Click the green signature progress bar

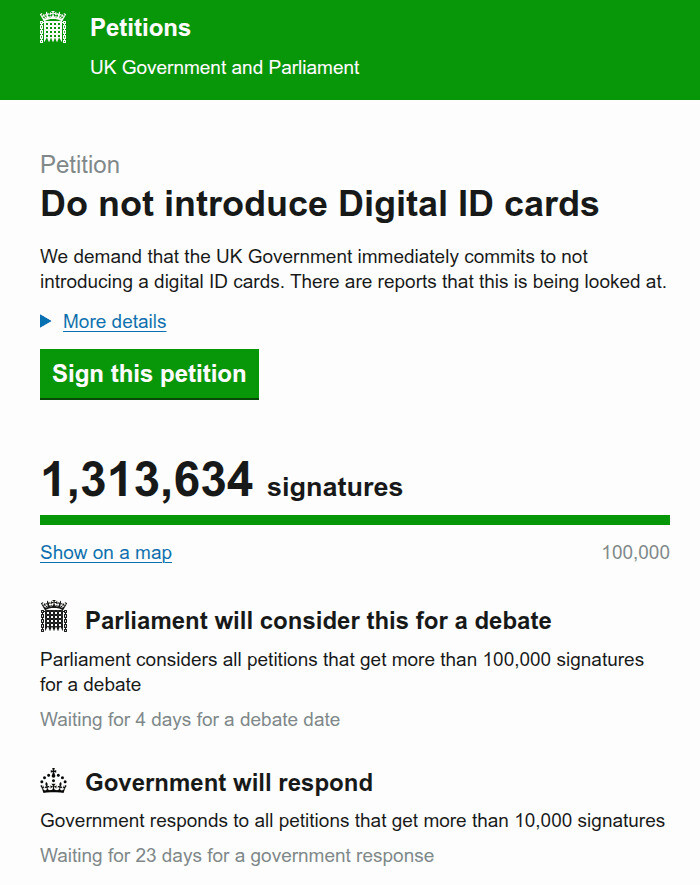pos(354,520)
